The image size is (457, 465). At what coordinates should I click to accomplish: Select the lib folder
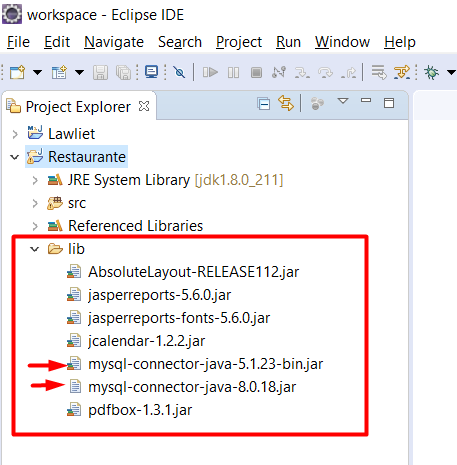(76, 249)
